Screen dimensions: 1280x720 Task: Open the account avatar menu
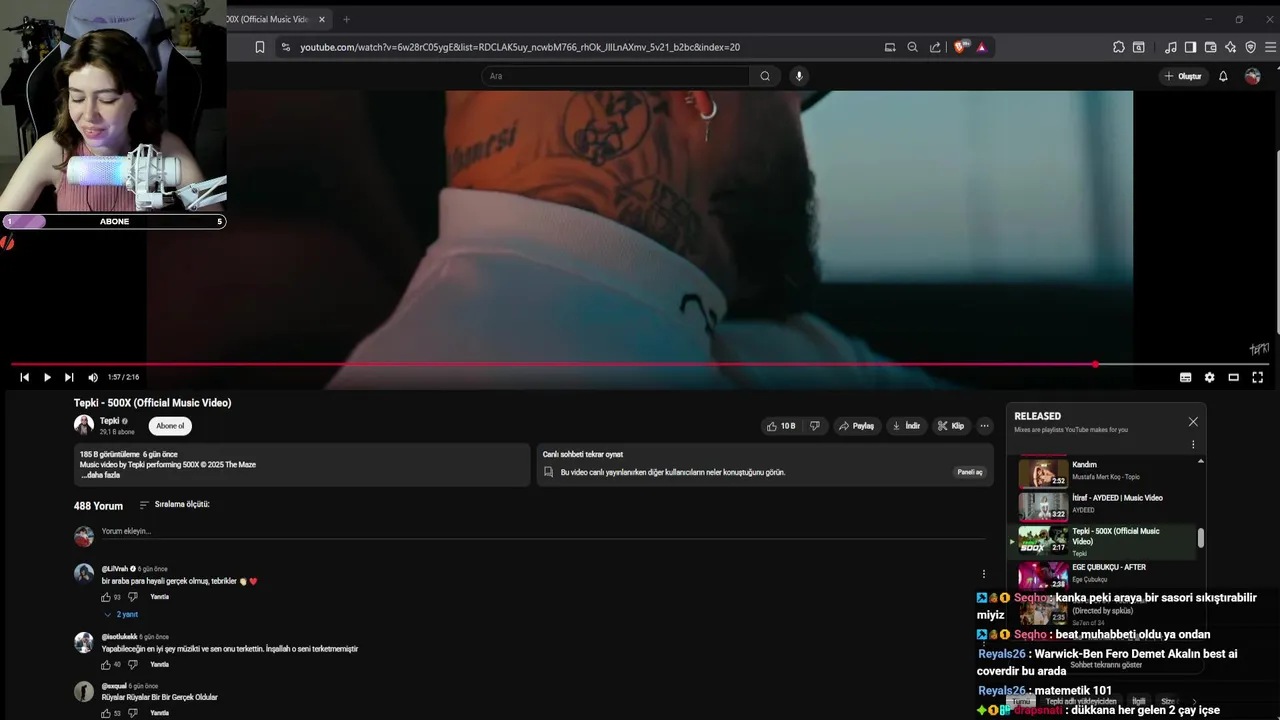click(x=1253, y=76)
